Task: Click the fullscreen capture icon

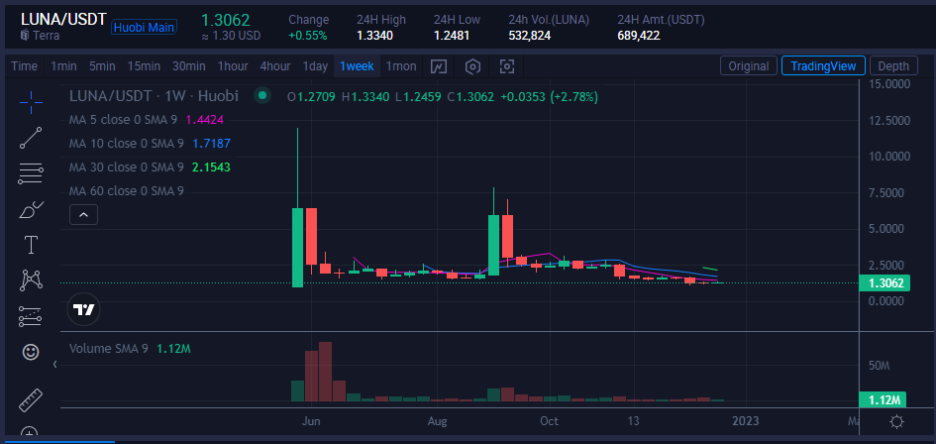Action: click(x=507, y=66)
